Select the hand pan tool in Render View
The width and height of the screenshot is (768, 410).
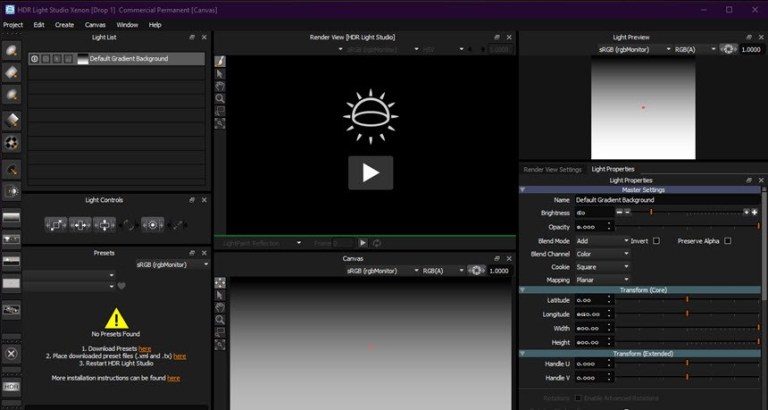pos(220,86)
